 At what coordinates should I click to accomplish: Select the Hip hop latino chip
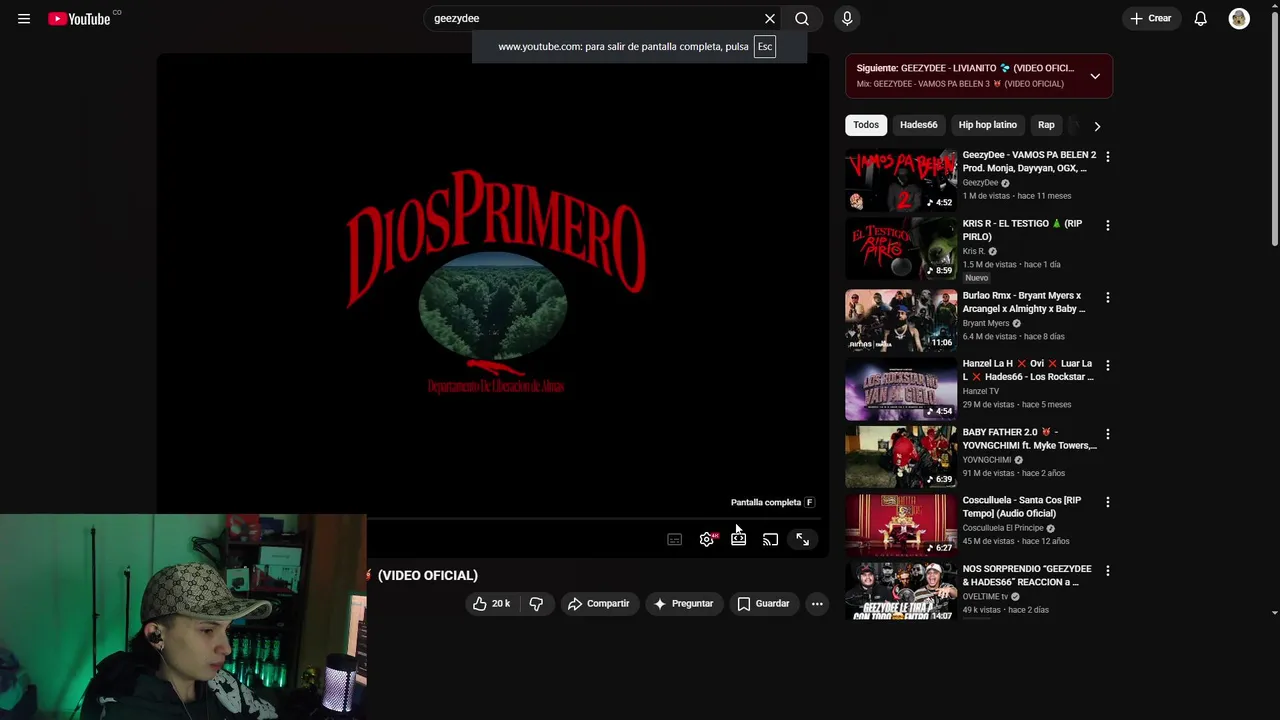click(987, 125)
